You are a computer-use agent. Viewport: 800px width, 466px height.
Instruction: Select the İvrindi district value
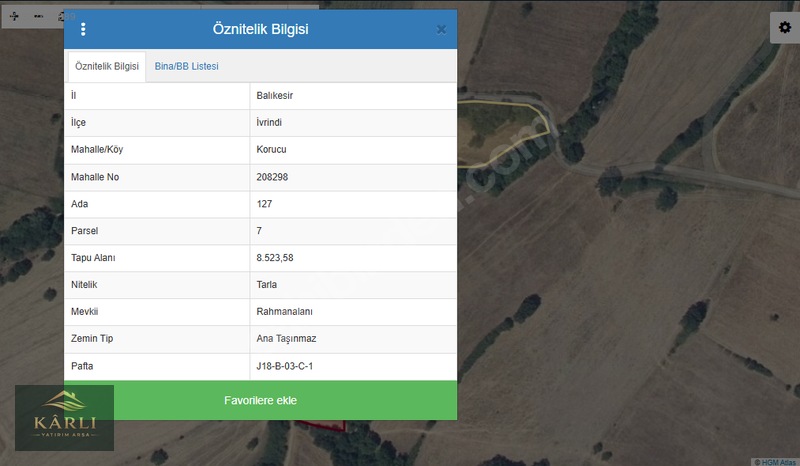[269, 122]
